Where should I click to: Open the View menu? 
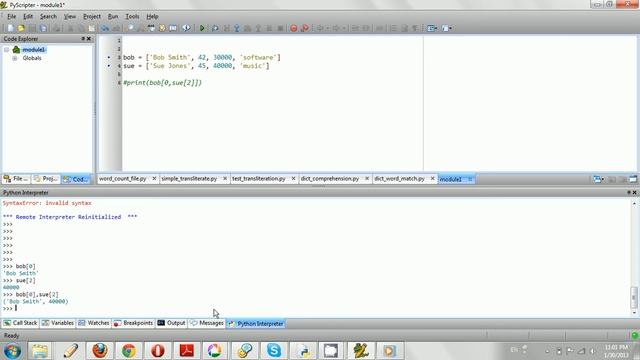[x=70, y=16]
